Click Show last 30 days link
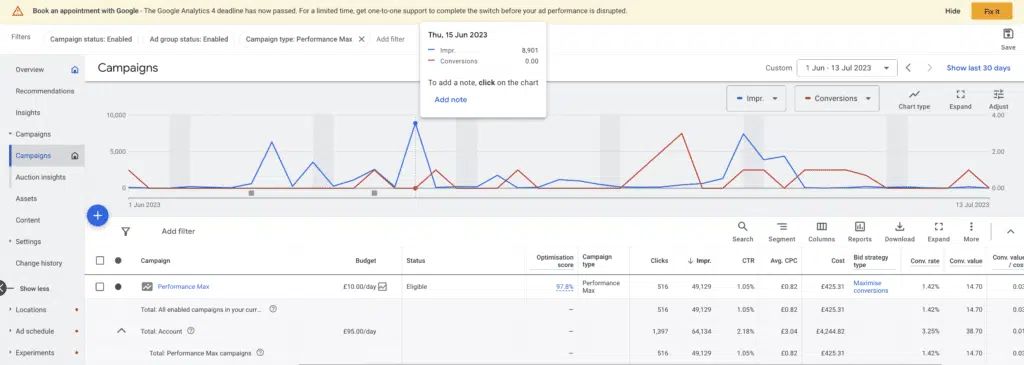The width and height of the screenshot is (1024, 365). [978, 68]
